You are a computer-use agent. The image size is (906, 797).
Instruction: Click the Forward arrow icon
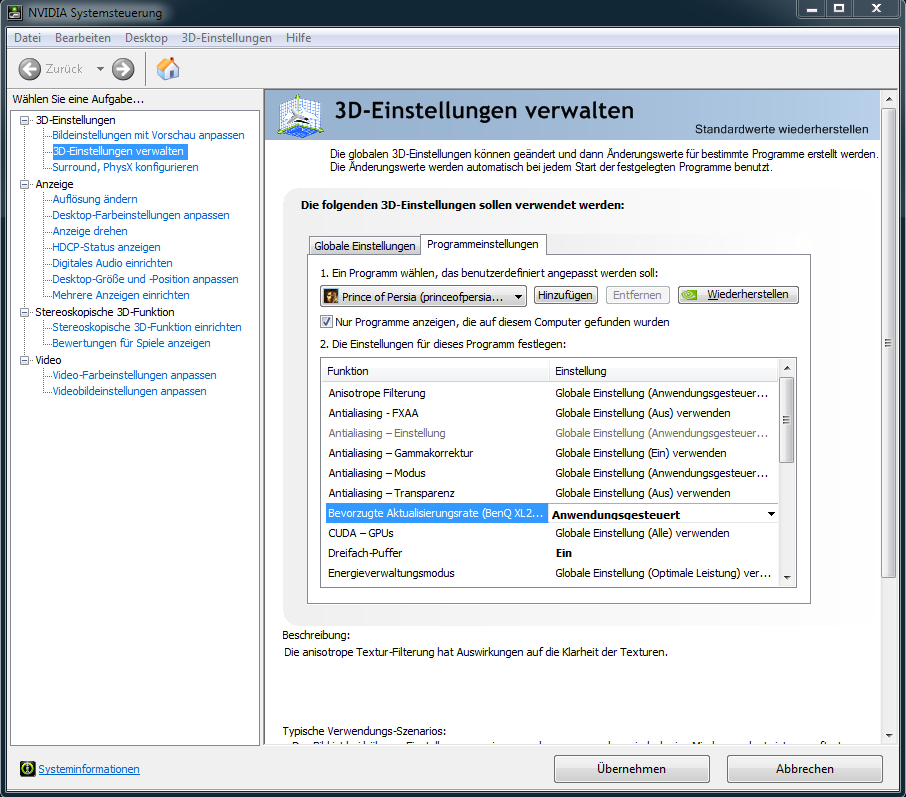(x=122, y=69)
